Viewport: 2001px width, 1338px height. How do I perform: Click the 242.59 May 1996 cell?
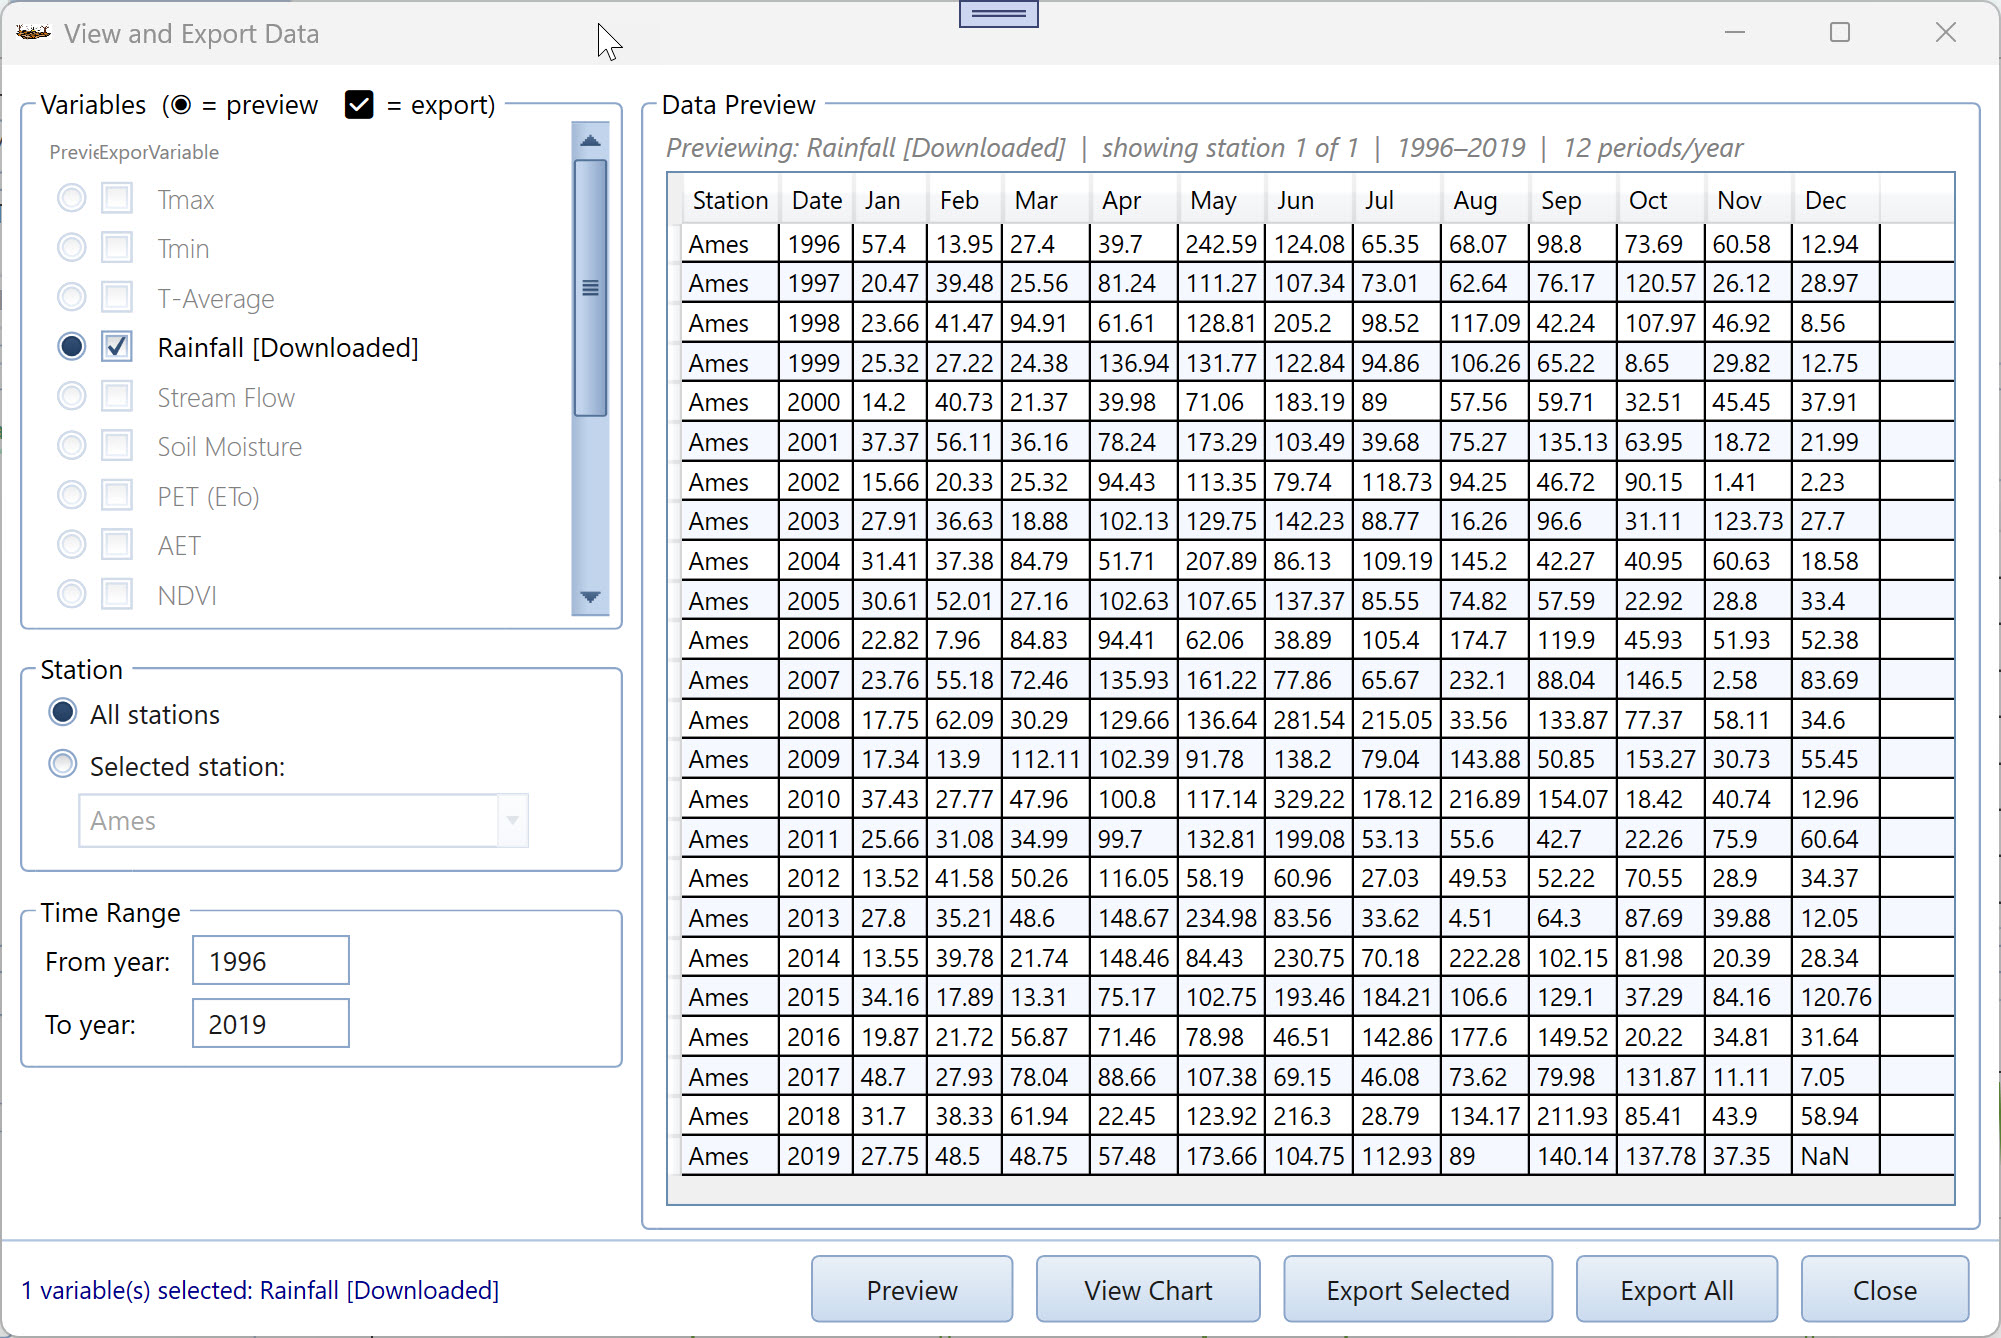[1222, 244]
